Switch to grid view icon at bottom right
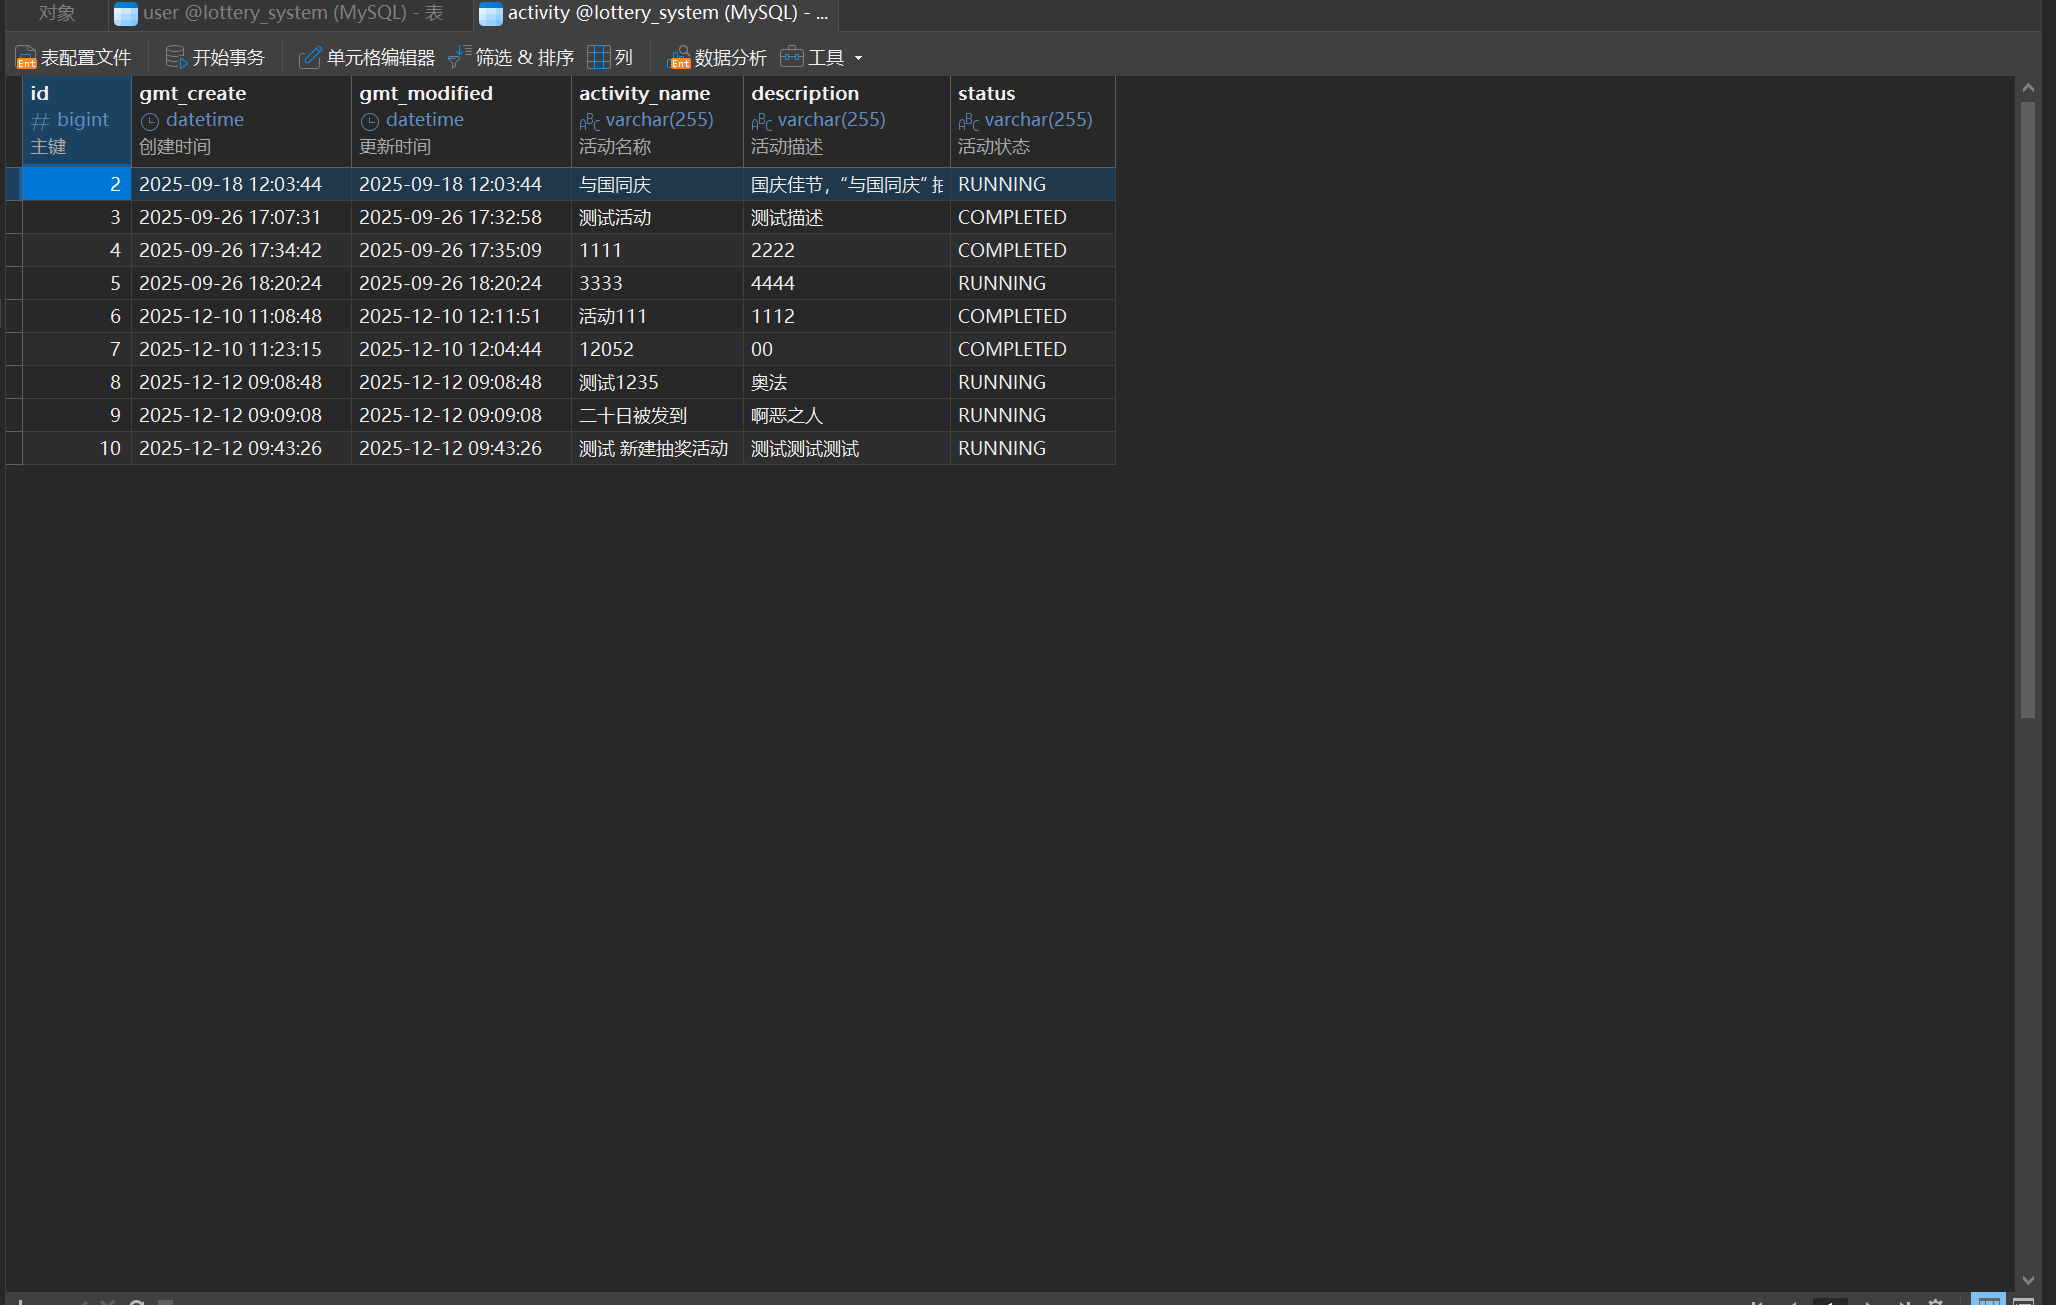This screenshot has height=1305, width=2056. click(x=1988, y=1299)
